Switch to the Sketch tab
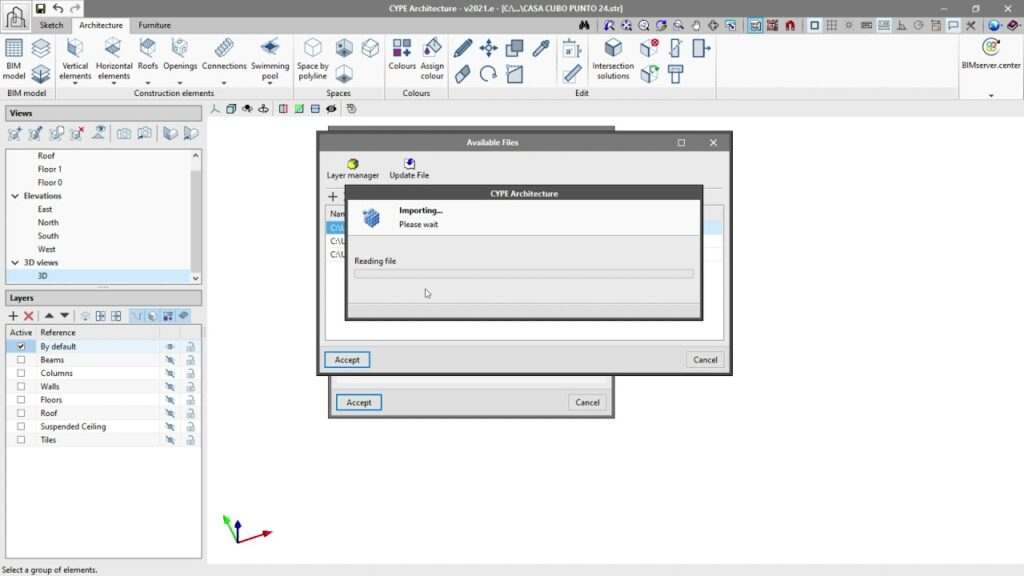The width and height of the screenshot is (1024, 576). click(51, 25)
